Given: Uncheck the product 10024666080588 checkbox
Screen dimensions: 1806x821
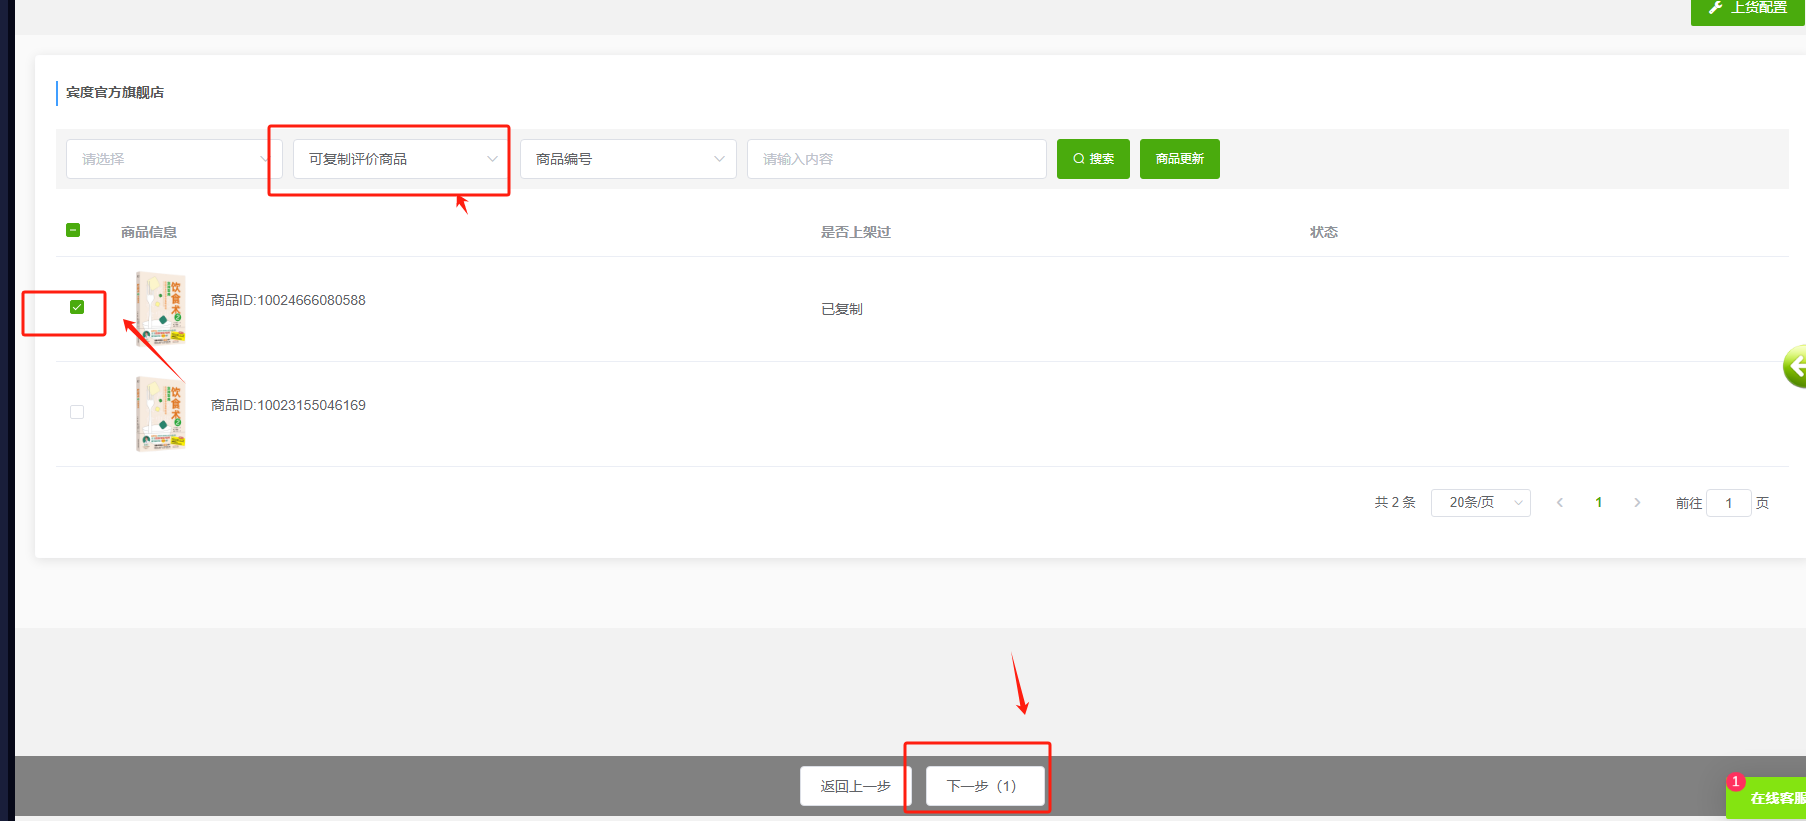Looking at the screenshot, I should (x=77, y=307).
